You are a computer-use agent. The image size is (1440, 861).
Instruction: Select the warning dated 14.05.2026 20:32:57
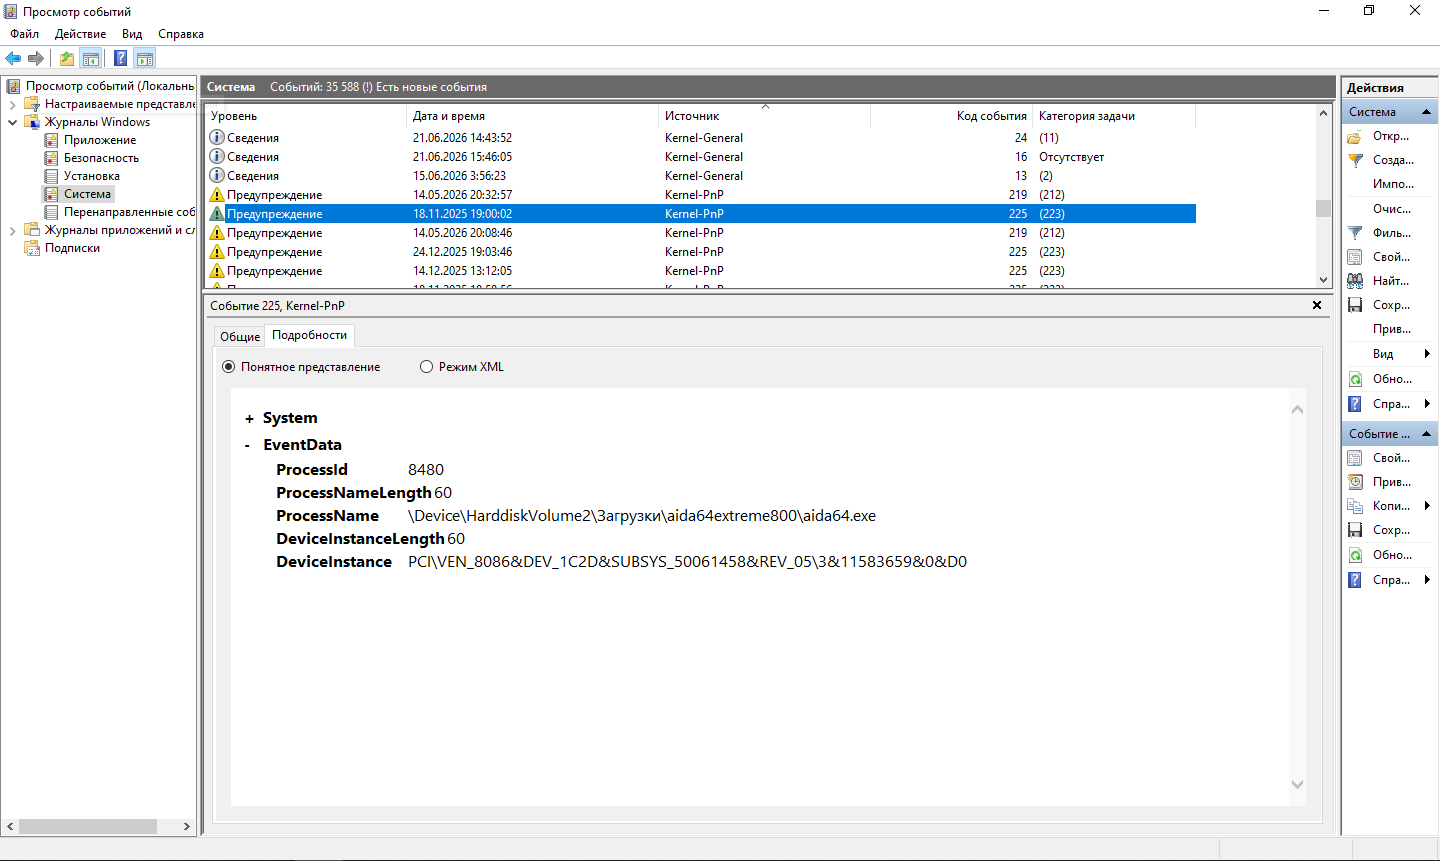pyautogui.click(x=700, y=195)
